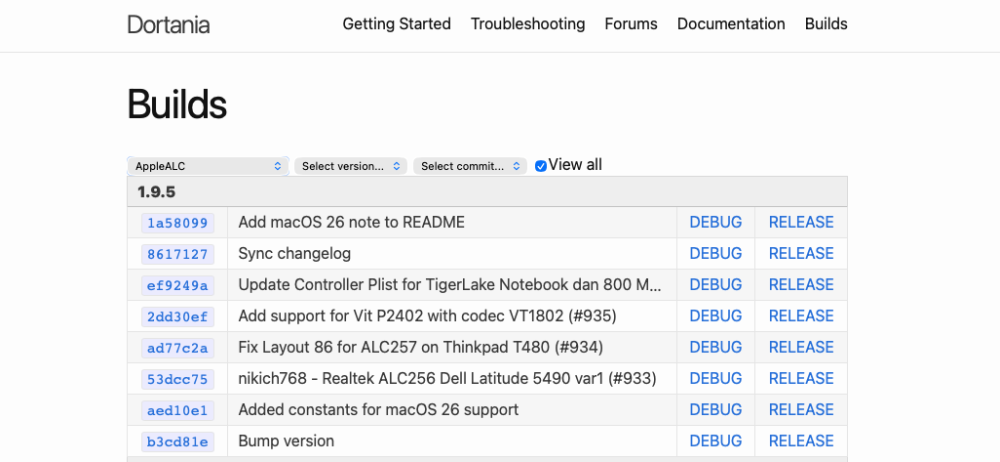Select text 'Add macOS 26 note to README'
Viewport: 1000px width, 462px height.
[x=351, y=222]
